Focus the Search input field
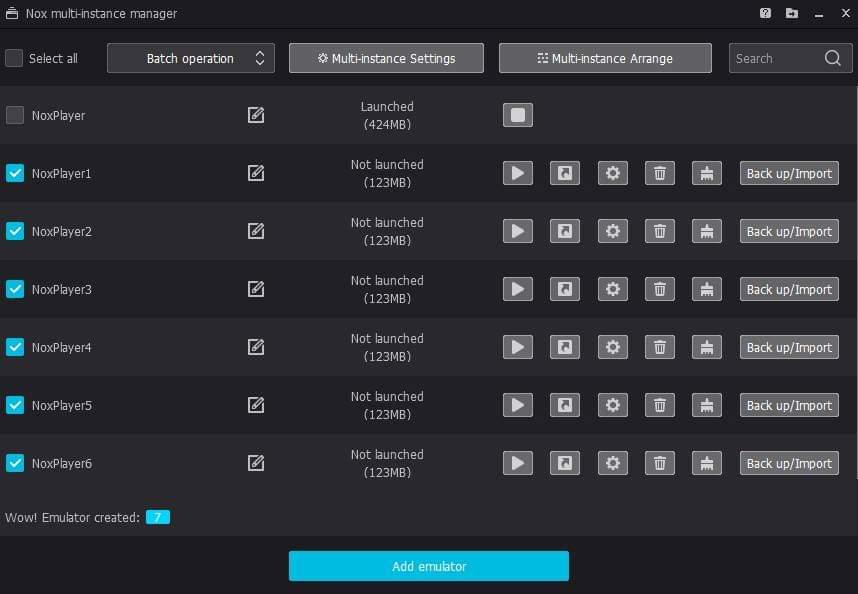The image size is (858, 594). pos(776,58)
